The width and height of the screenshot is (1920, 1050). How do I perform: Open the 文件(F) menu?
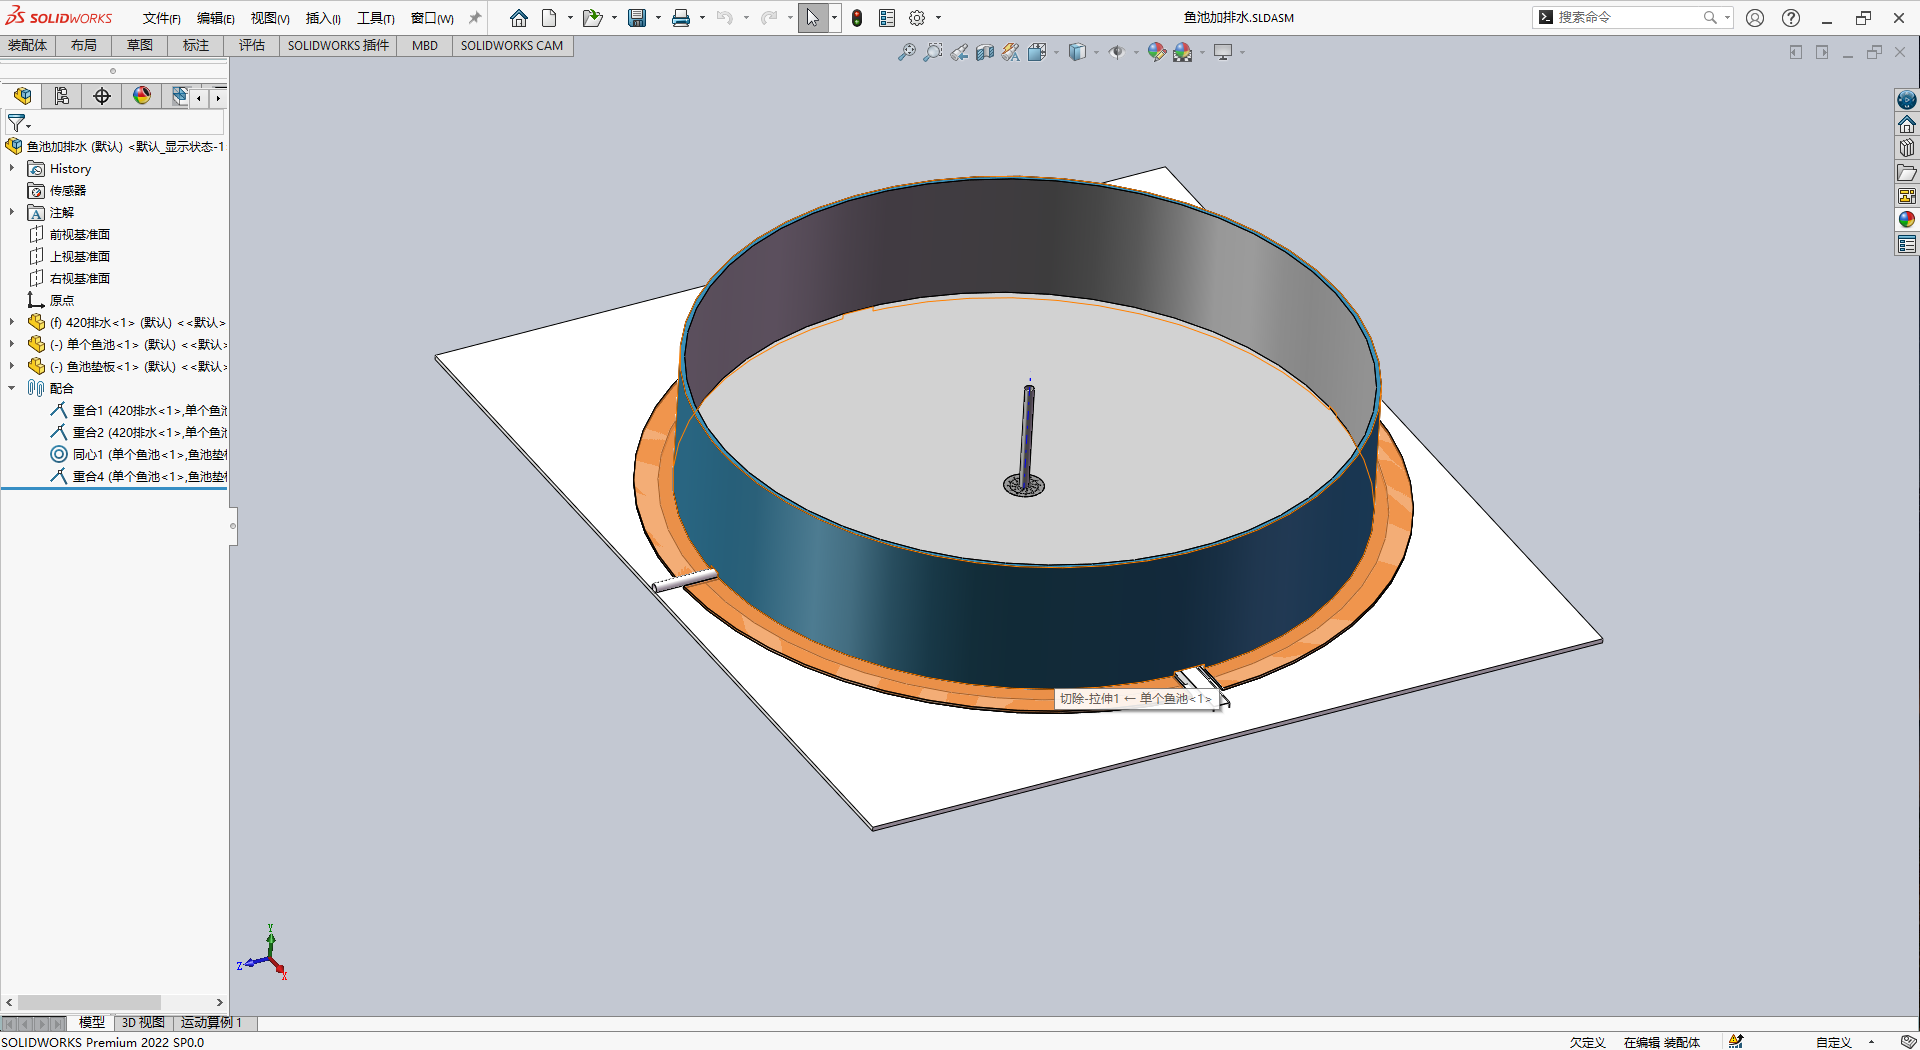(161, 18)
